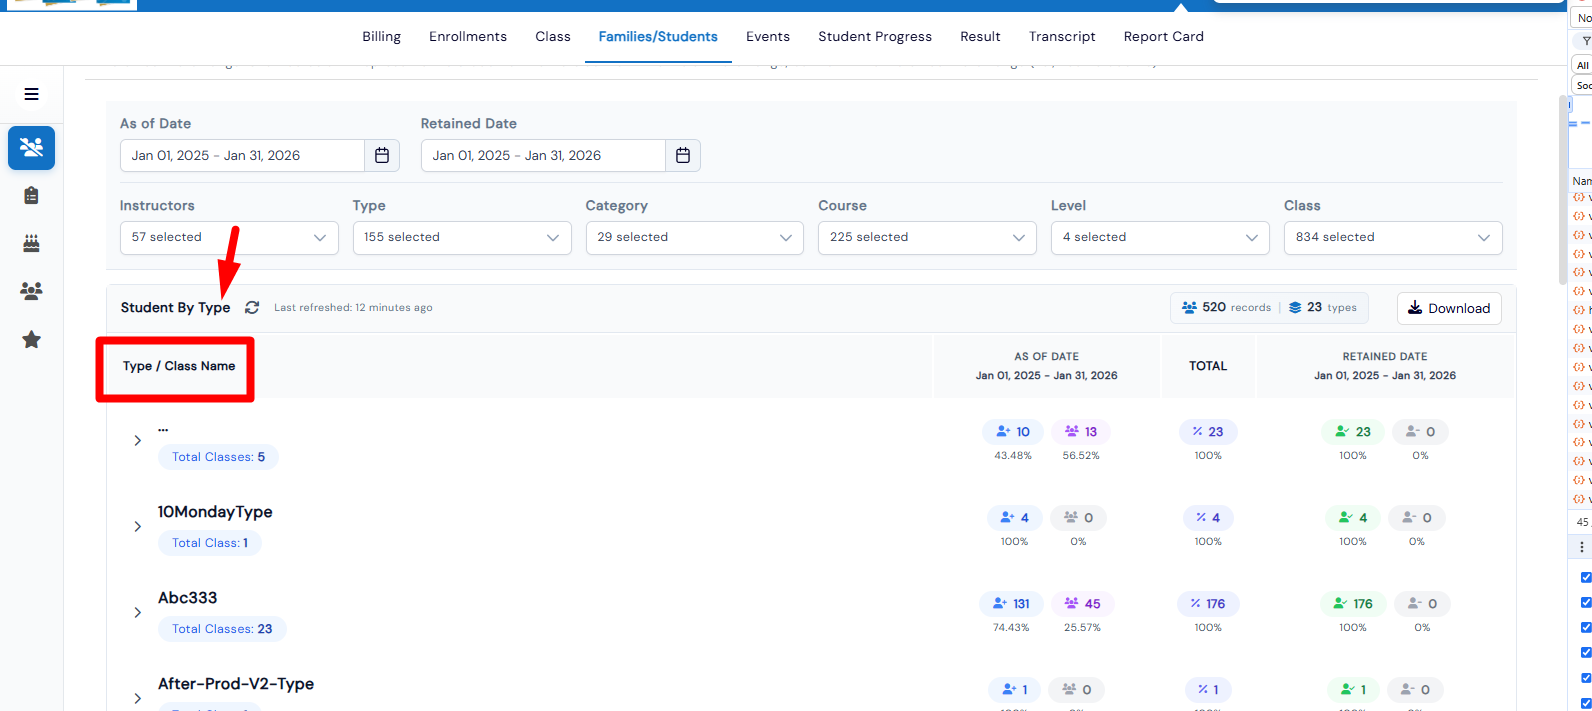Click the retained 23 badge in '...' row

(1353, 432)
